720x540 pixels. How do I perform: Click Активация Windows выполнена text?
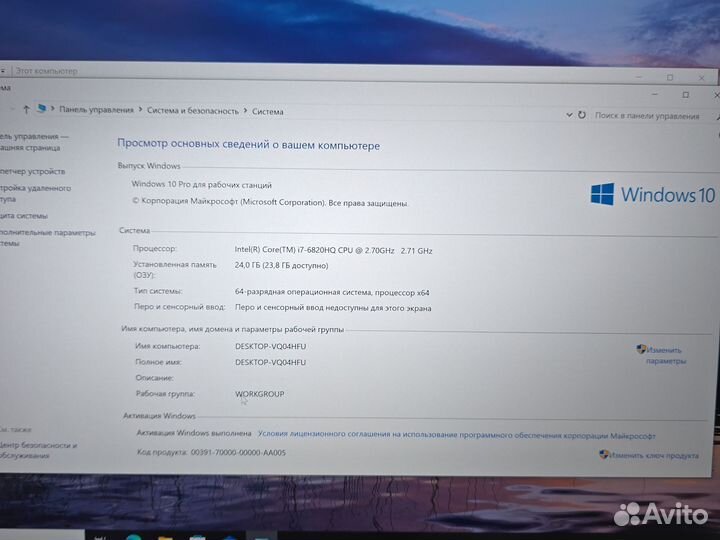pos(194,433)
